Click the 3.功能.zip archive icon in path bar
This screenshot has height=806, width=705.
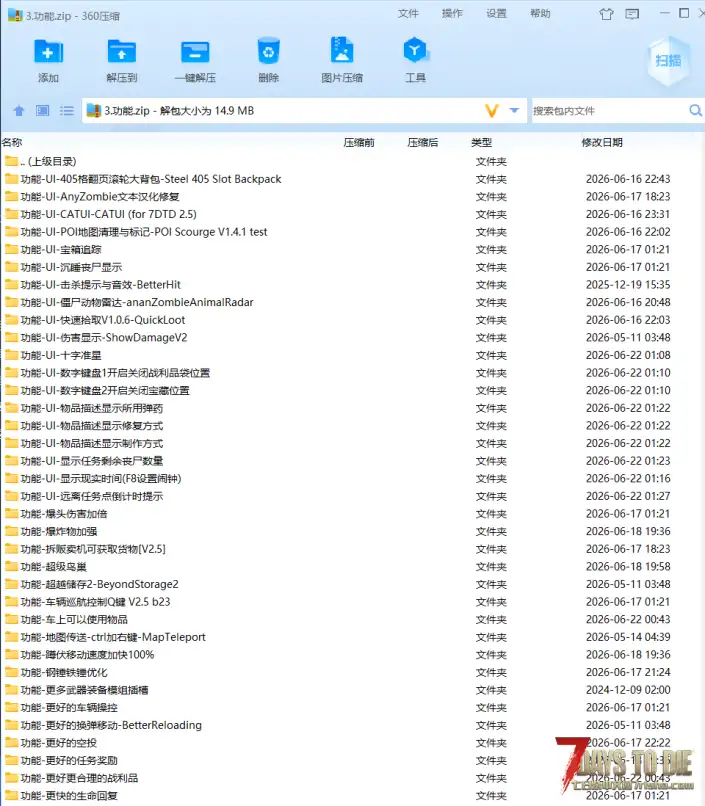tap(94, 111)
